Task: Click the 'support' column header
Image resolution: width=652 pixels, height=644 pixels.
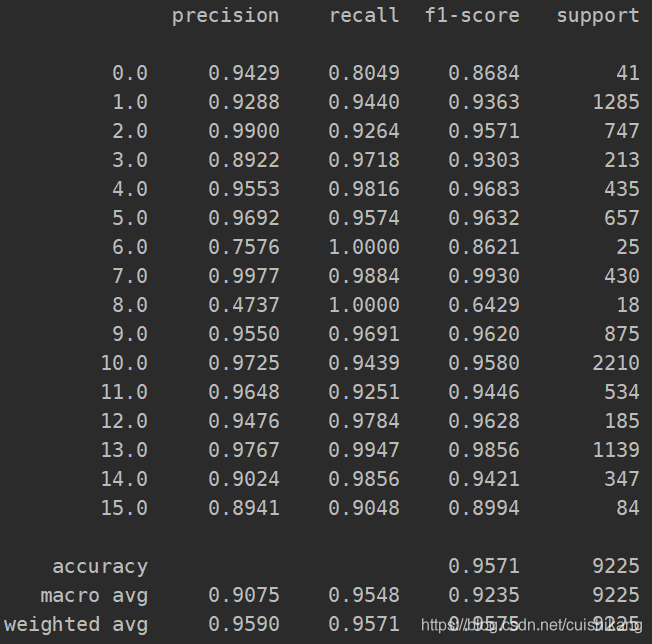Action: point(598,17)
